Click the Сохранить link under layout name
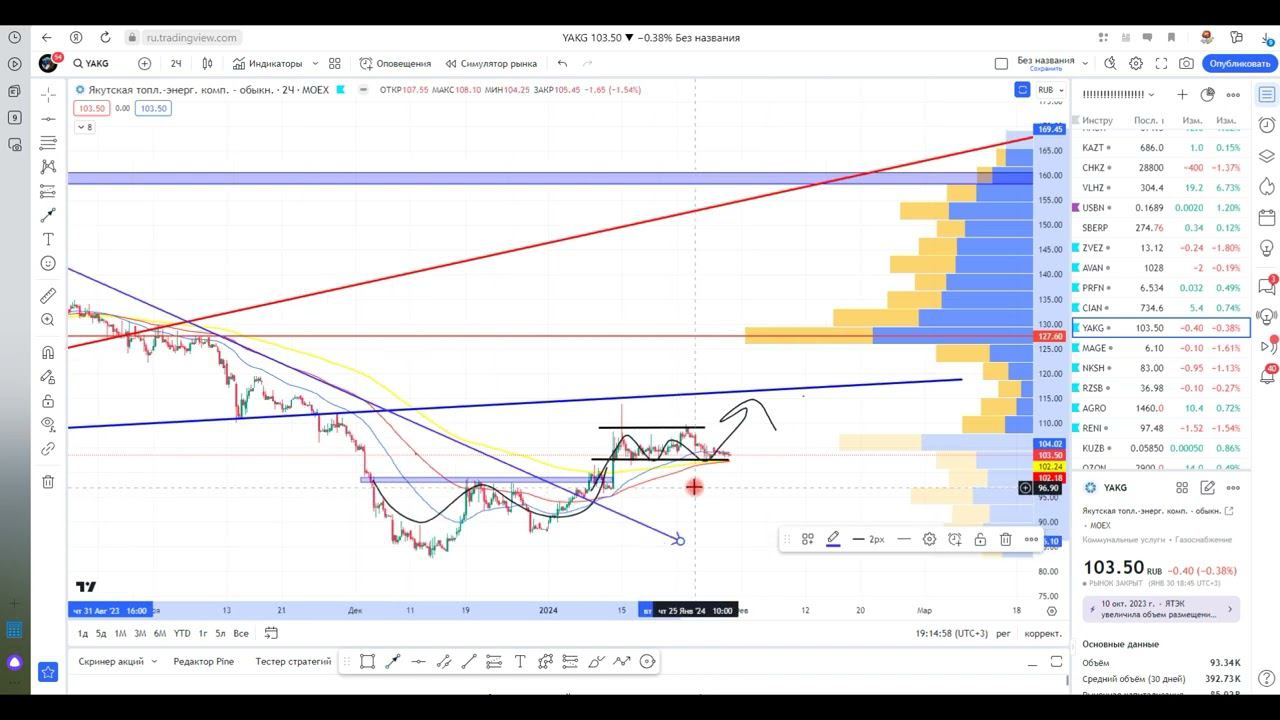1280x720 pixels. [1046, 69]
